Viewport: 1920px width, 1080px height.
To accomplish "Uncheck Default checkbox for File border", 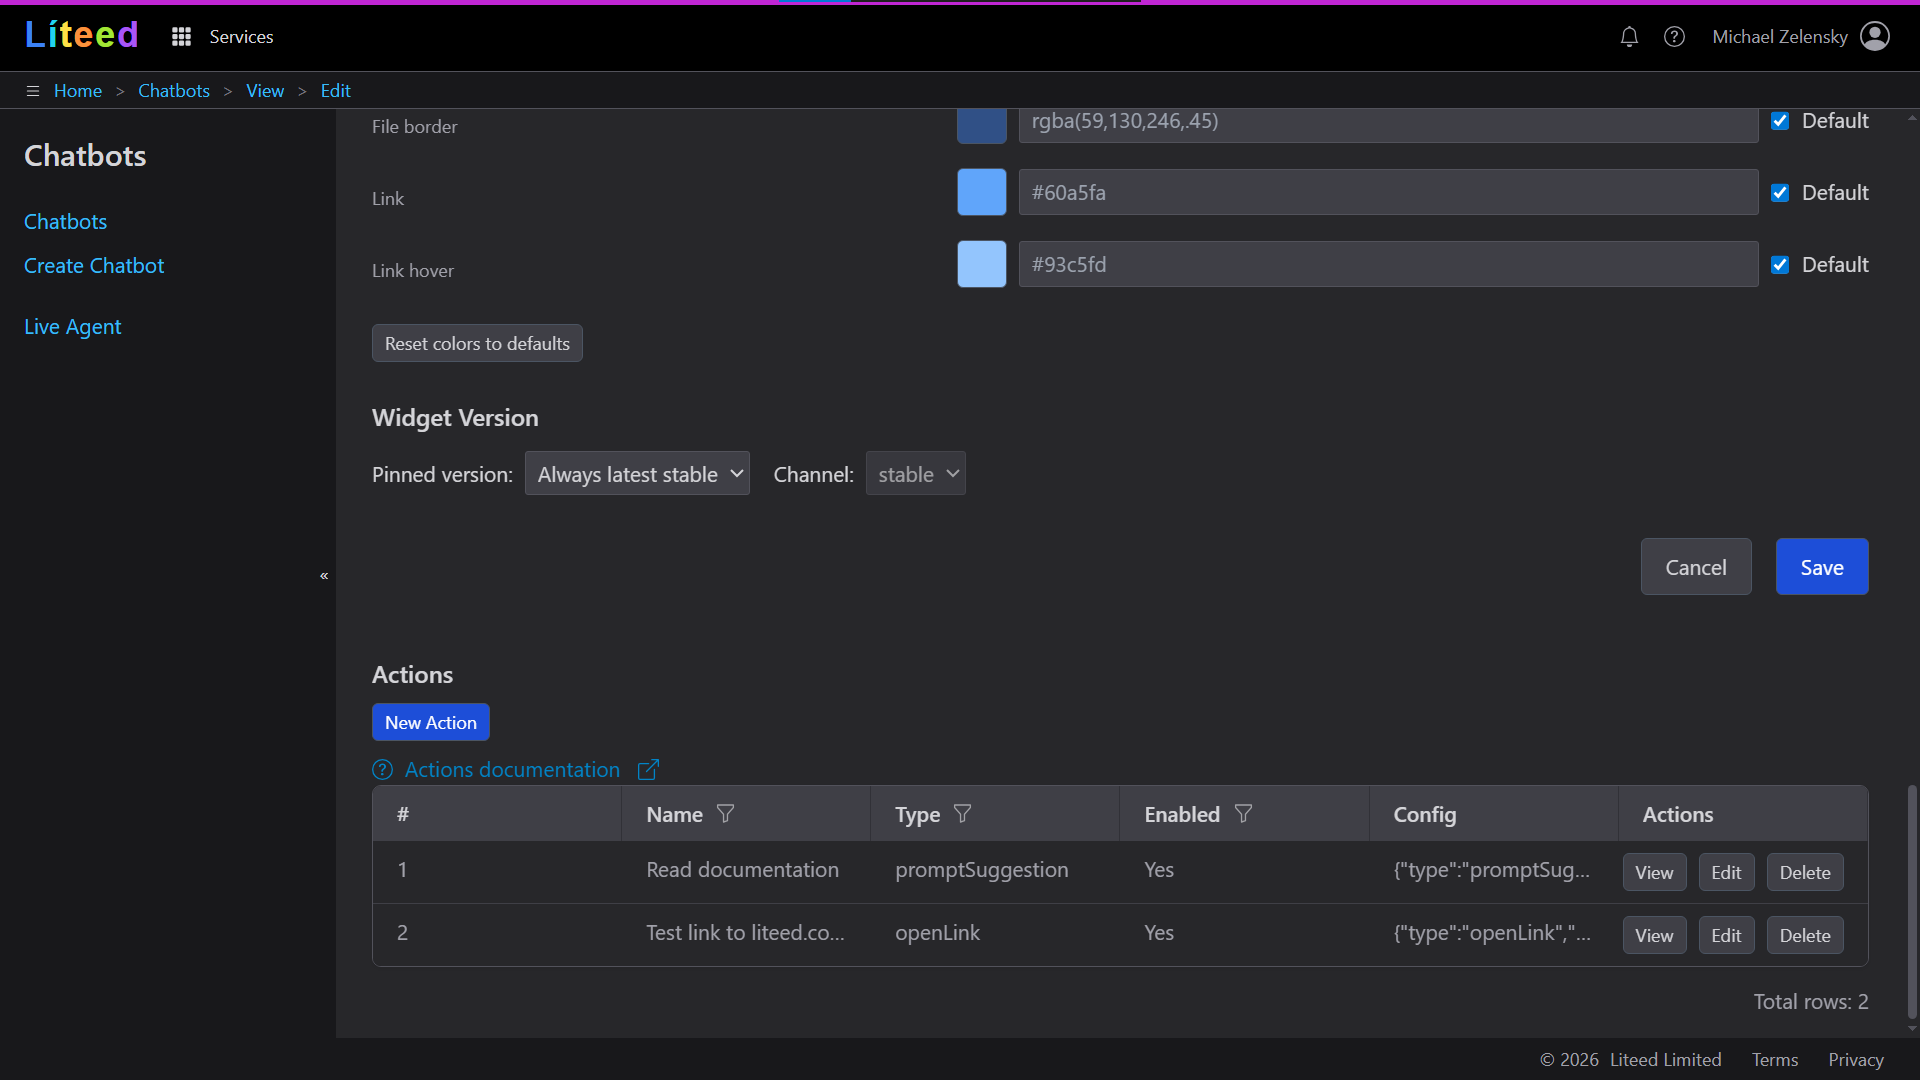I will (1780, 121).
